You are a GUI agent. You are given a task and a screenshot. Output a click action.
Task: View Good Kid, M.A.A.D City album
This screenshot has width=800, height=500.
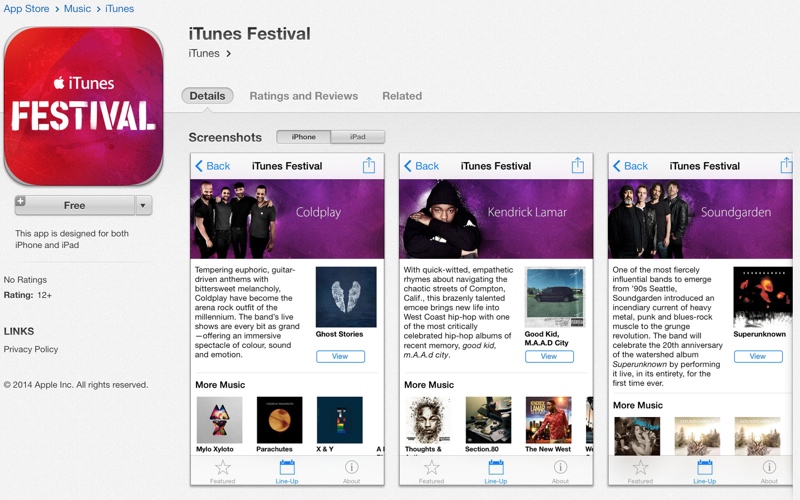point(549,356)
